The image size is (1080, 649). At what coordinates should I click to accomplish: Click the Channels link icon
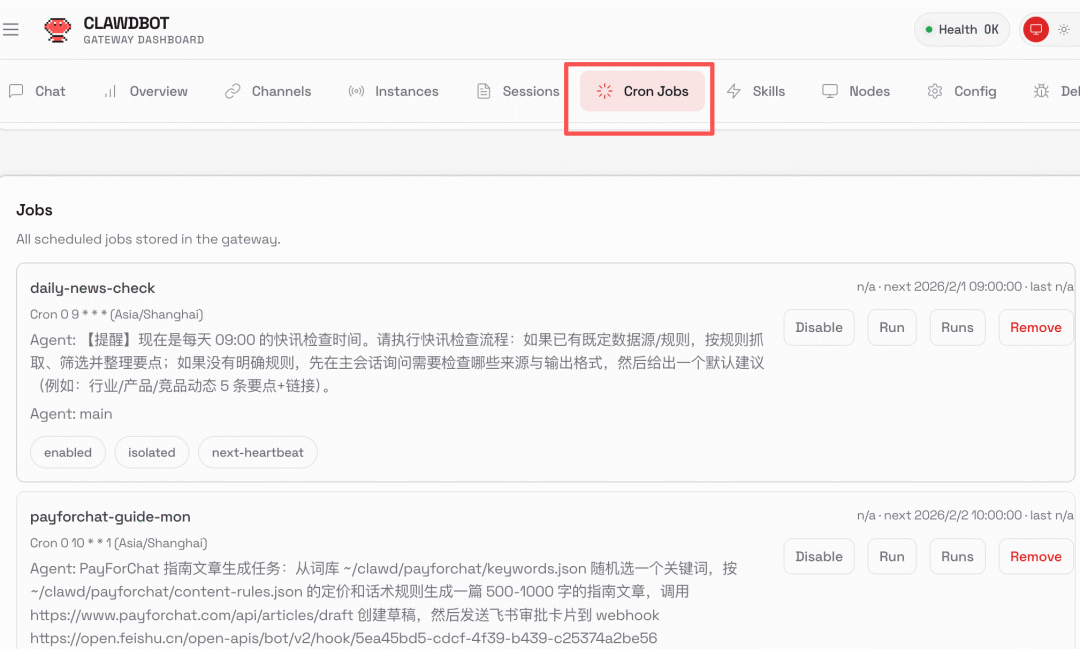coord(233,91)
